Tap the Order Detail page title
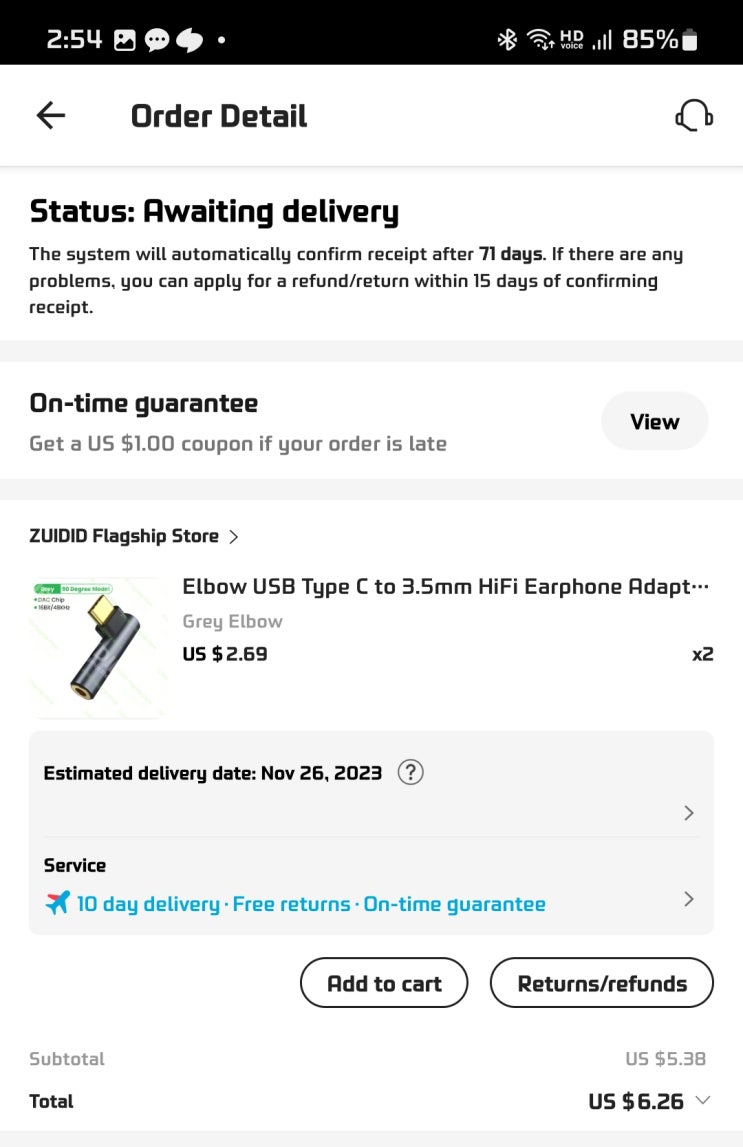The image size is (743, 1147). [x=218, y=116]
